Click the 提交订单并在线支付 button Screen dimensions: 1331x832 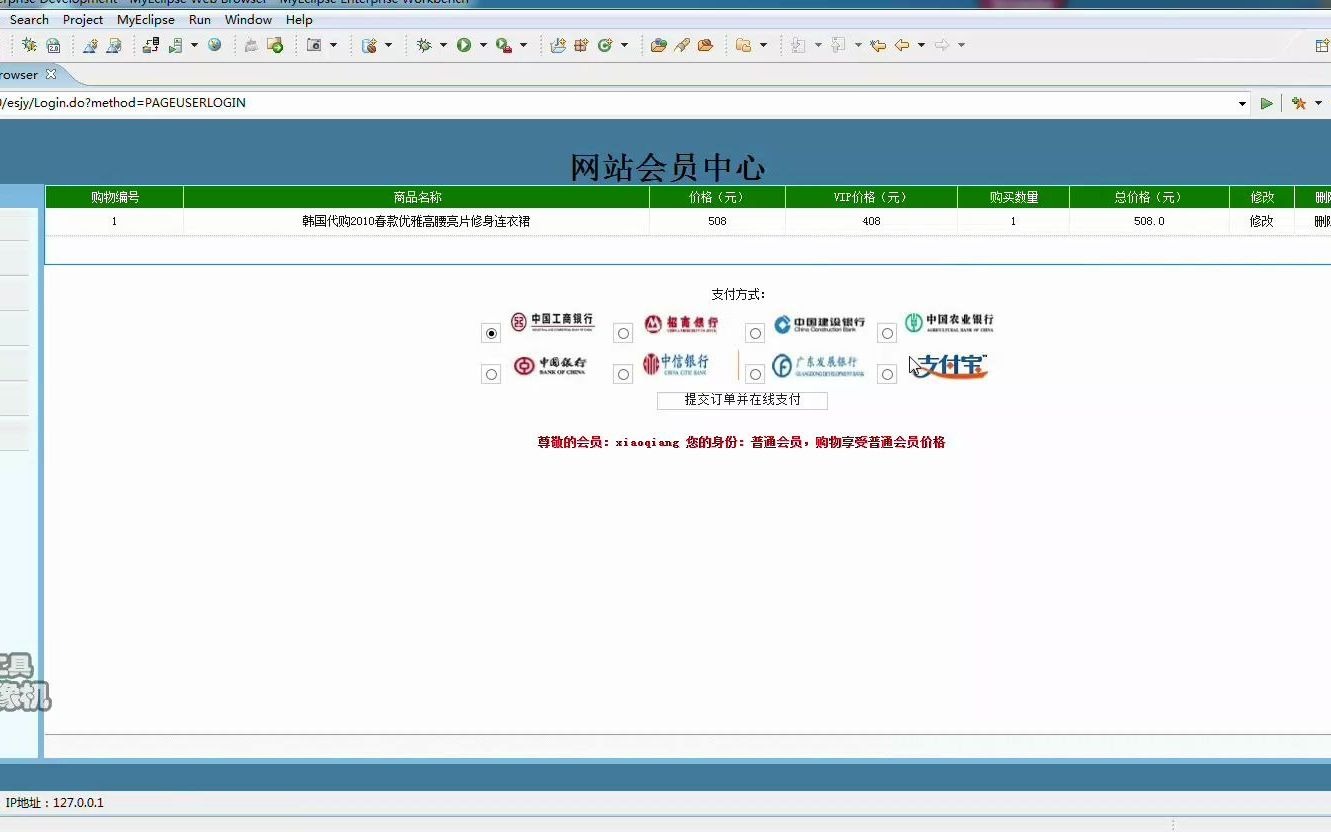(x=742, y=400)
